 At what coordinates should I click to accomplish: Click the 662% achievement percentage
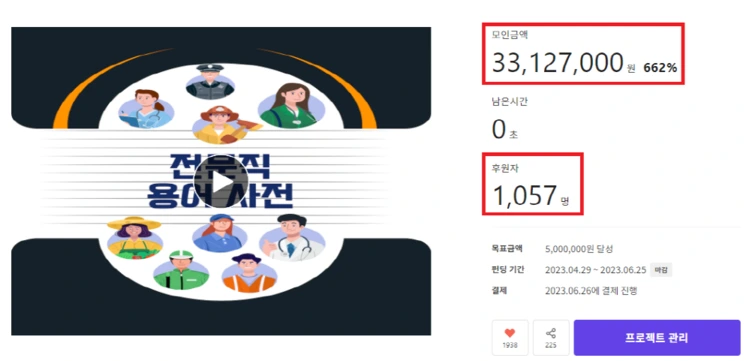point(660,68)
